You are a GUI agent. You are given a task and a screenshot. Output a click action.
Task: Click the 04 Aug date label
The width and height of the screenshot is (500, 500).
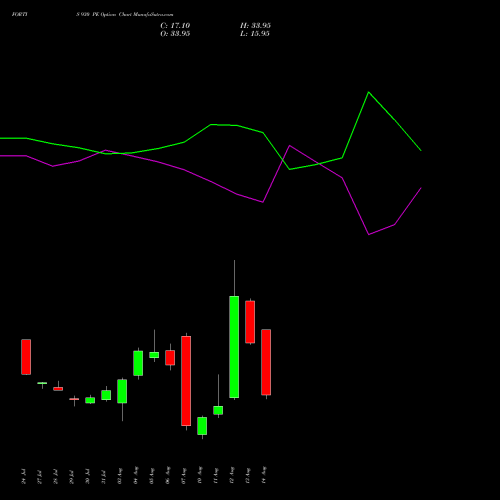(135, 475)
